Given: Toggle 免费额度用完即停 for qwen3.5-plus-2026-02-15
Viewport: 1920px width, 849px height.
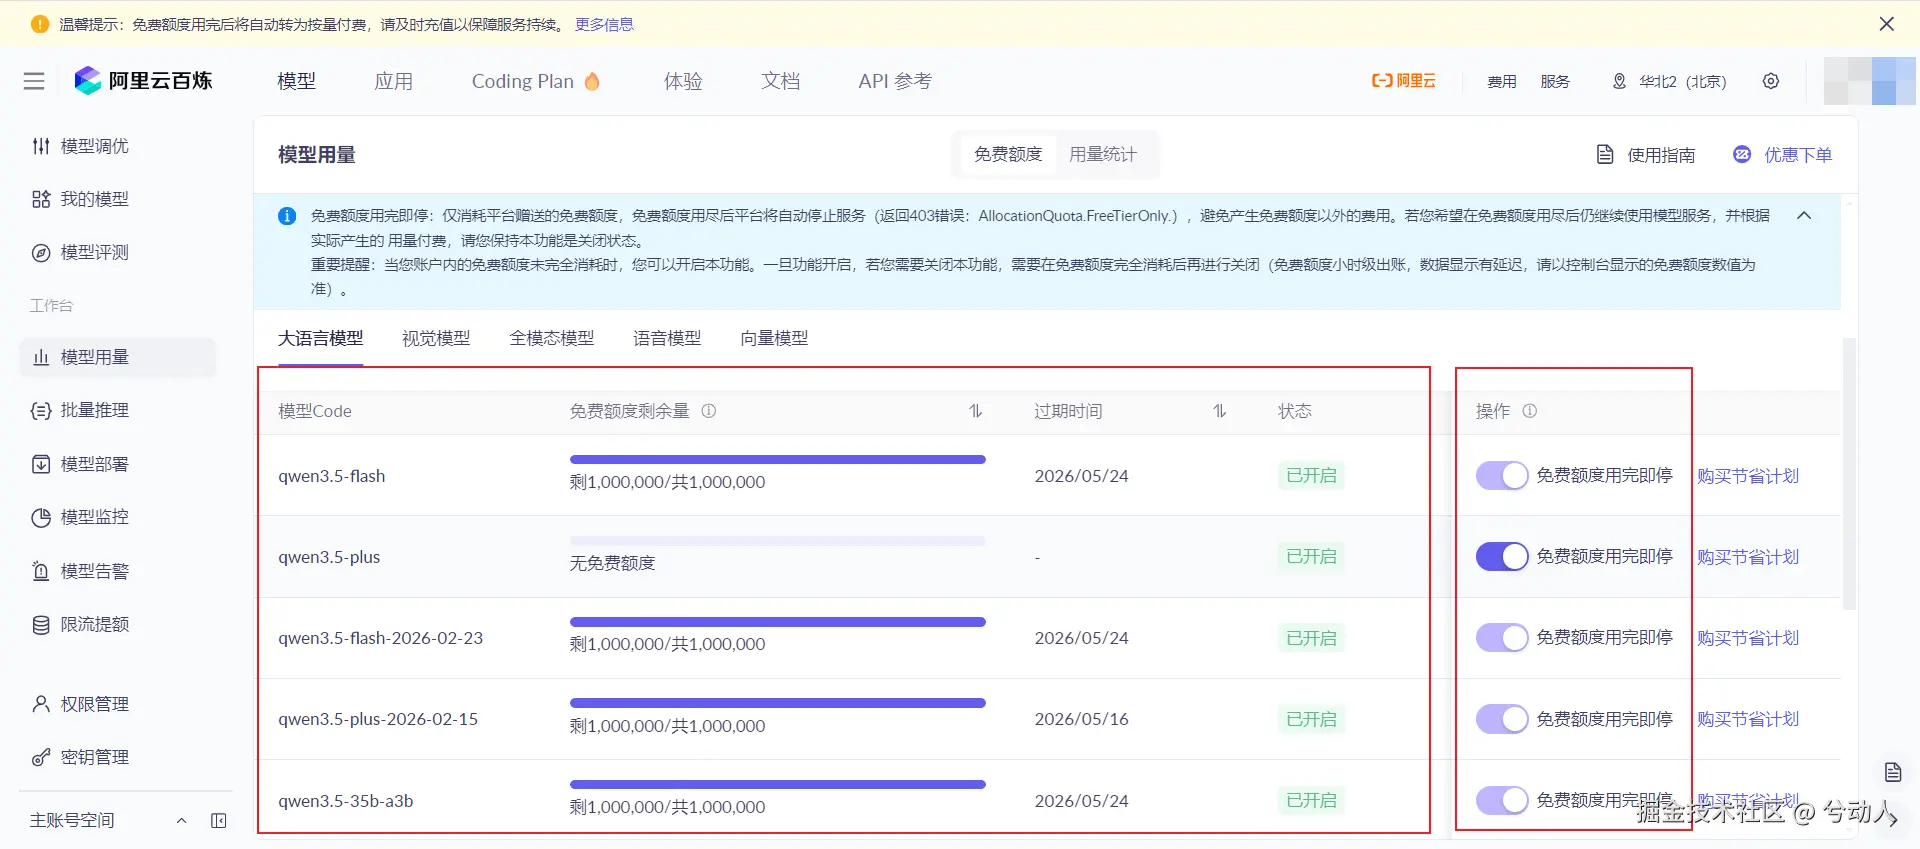Looking at the screenshot, I should coord(1502,718).
